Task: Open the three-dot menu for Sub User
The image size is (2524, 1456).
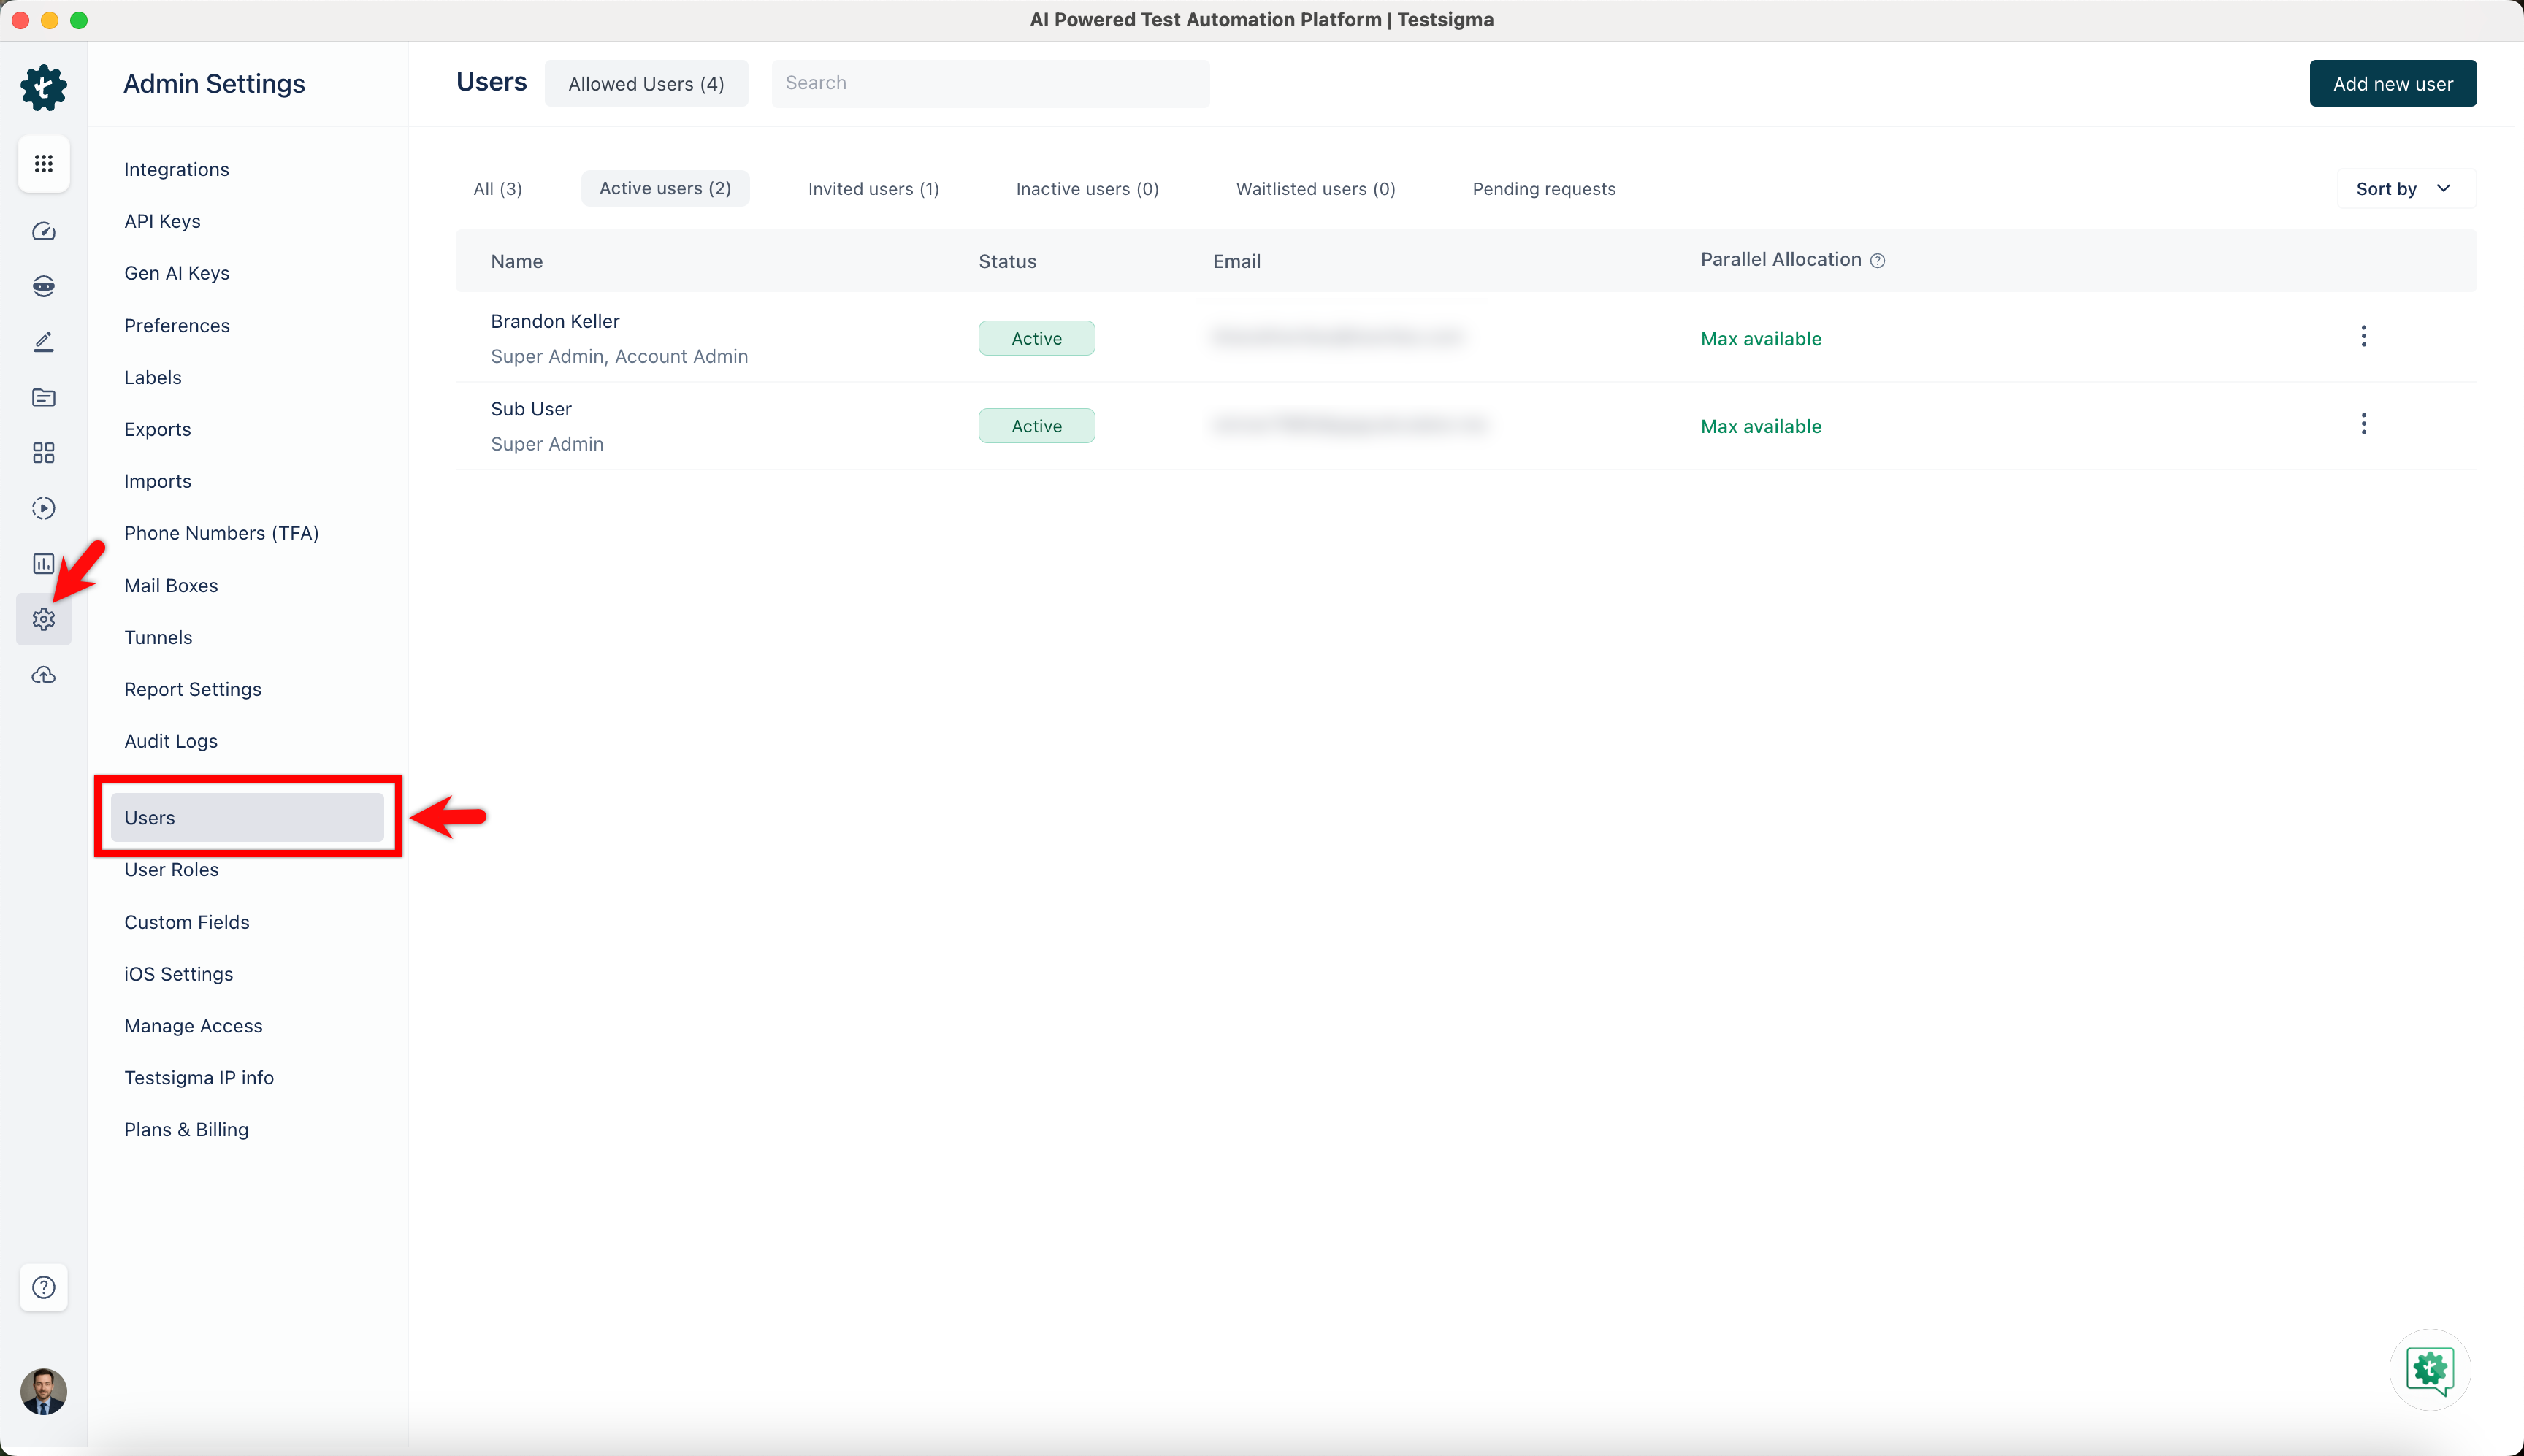Action: coord(2364,424)
